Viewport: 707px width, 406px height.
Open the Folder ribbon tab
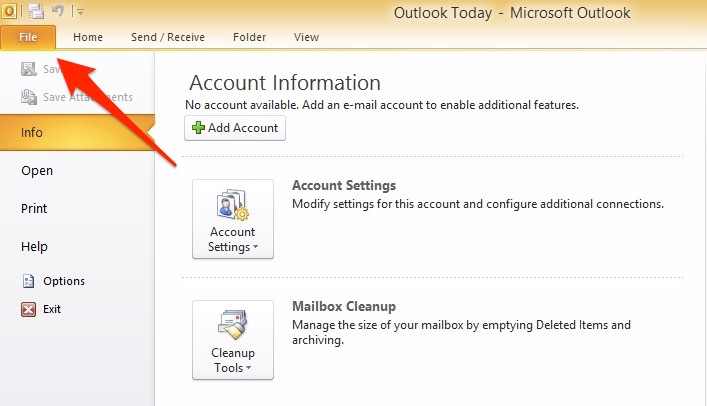tap(249, 37)
